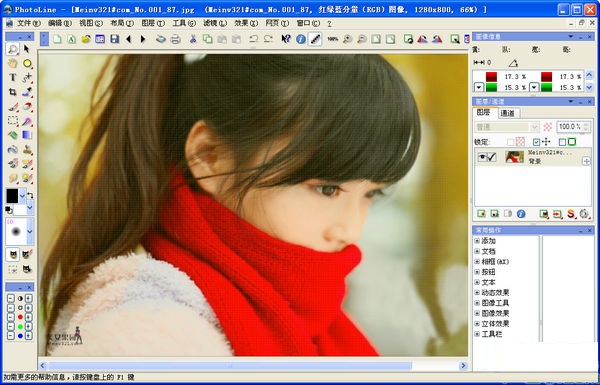Click blue info icon below layer list
Viewport: 600px width, 385px height.
click(521, 214)
